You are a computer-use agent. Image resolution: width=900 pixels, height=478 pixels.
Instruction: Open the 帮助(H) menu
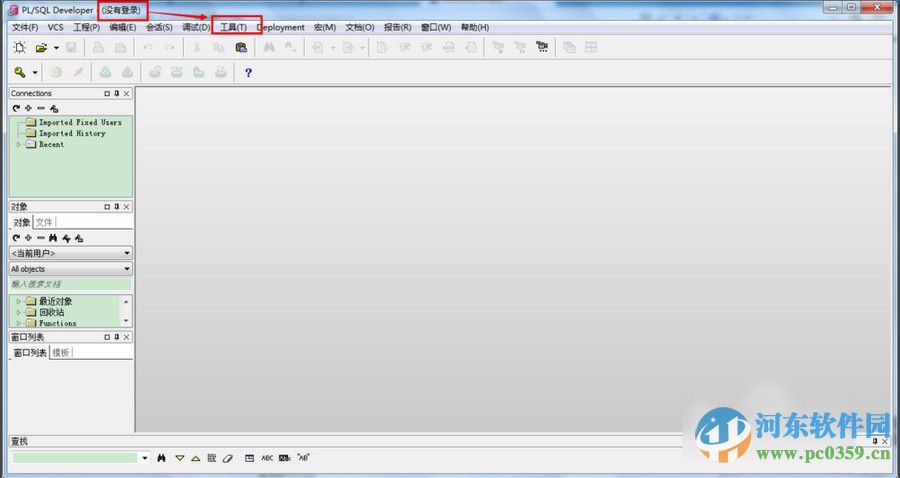[x=475, y=28]
